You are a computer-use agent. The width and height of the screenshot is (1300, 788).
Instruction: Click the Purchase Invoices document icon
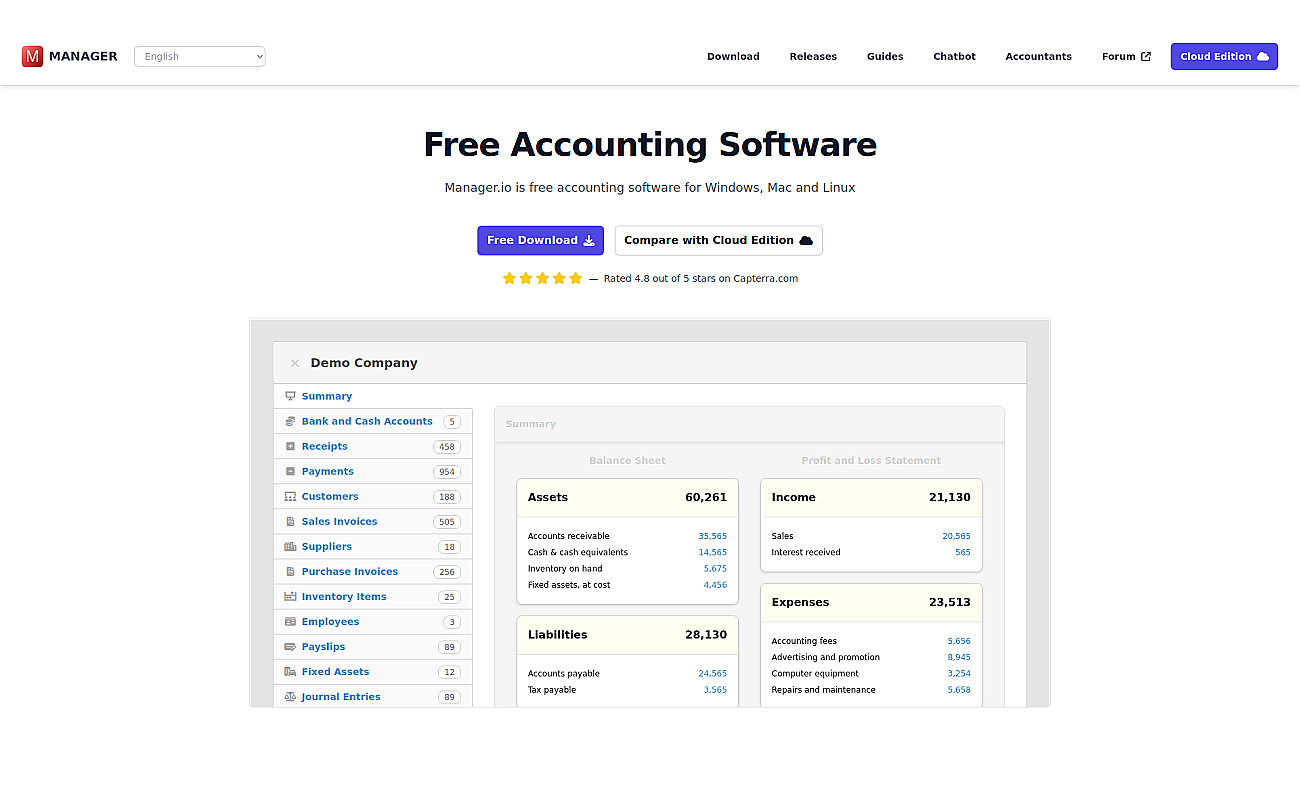[290, 571]
